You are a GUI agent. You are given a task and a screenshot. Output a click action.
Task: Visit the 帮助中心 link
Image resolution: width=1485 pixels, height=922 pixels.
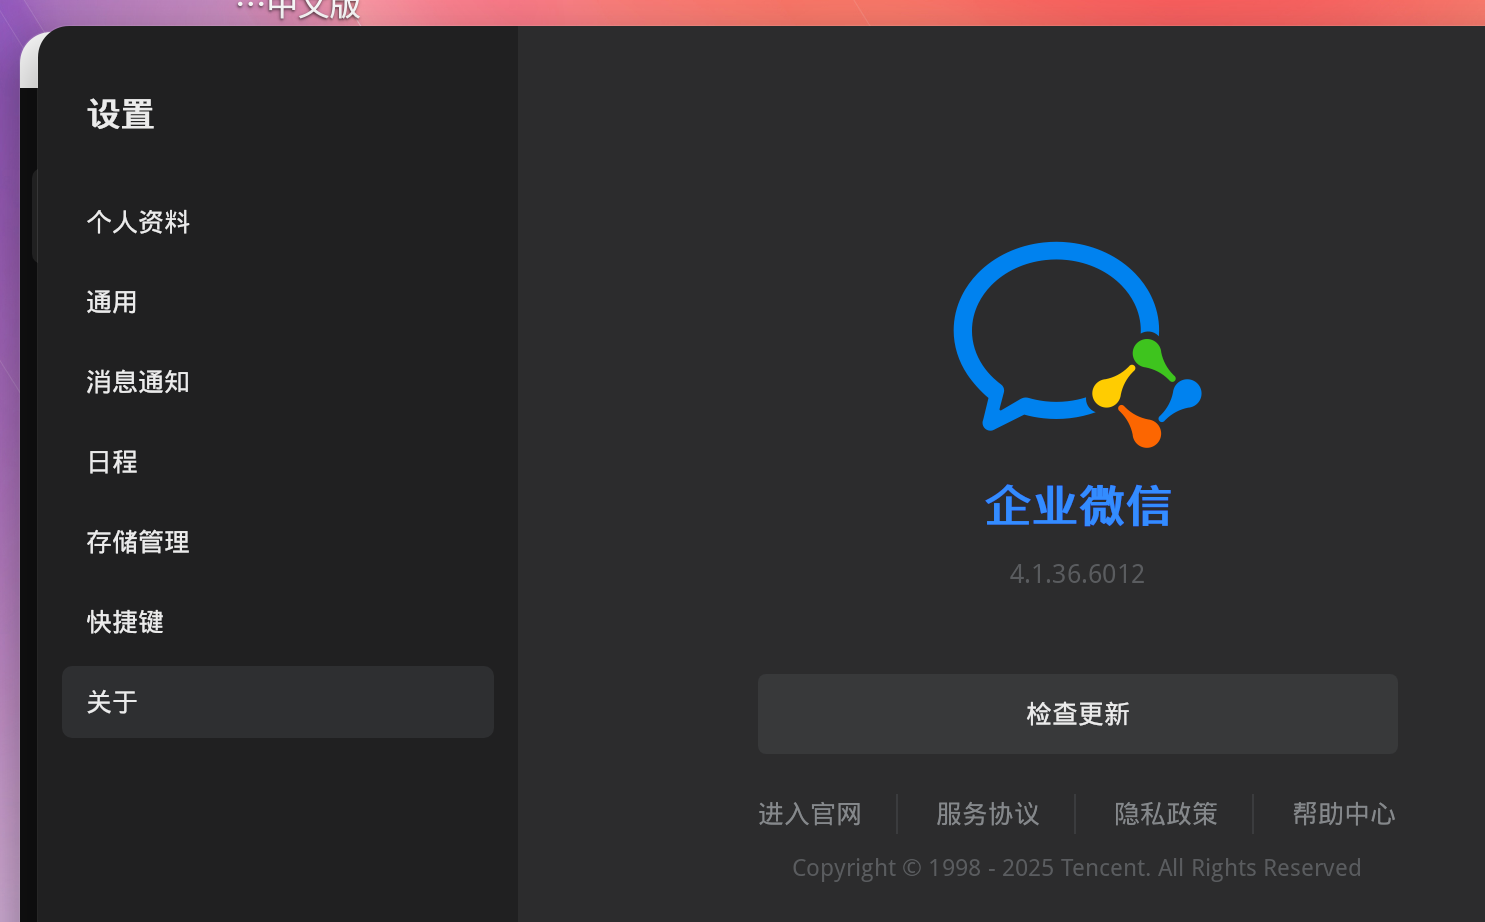[x=1343, y=814]
